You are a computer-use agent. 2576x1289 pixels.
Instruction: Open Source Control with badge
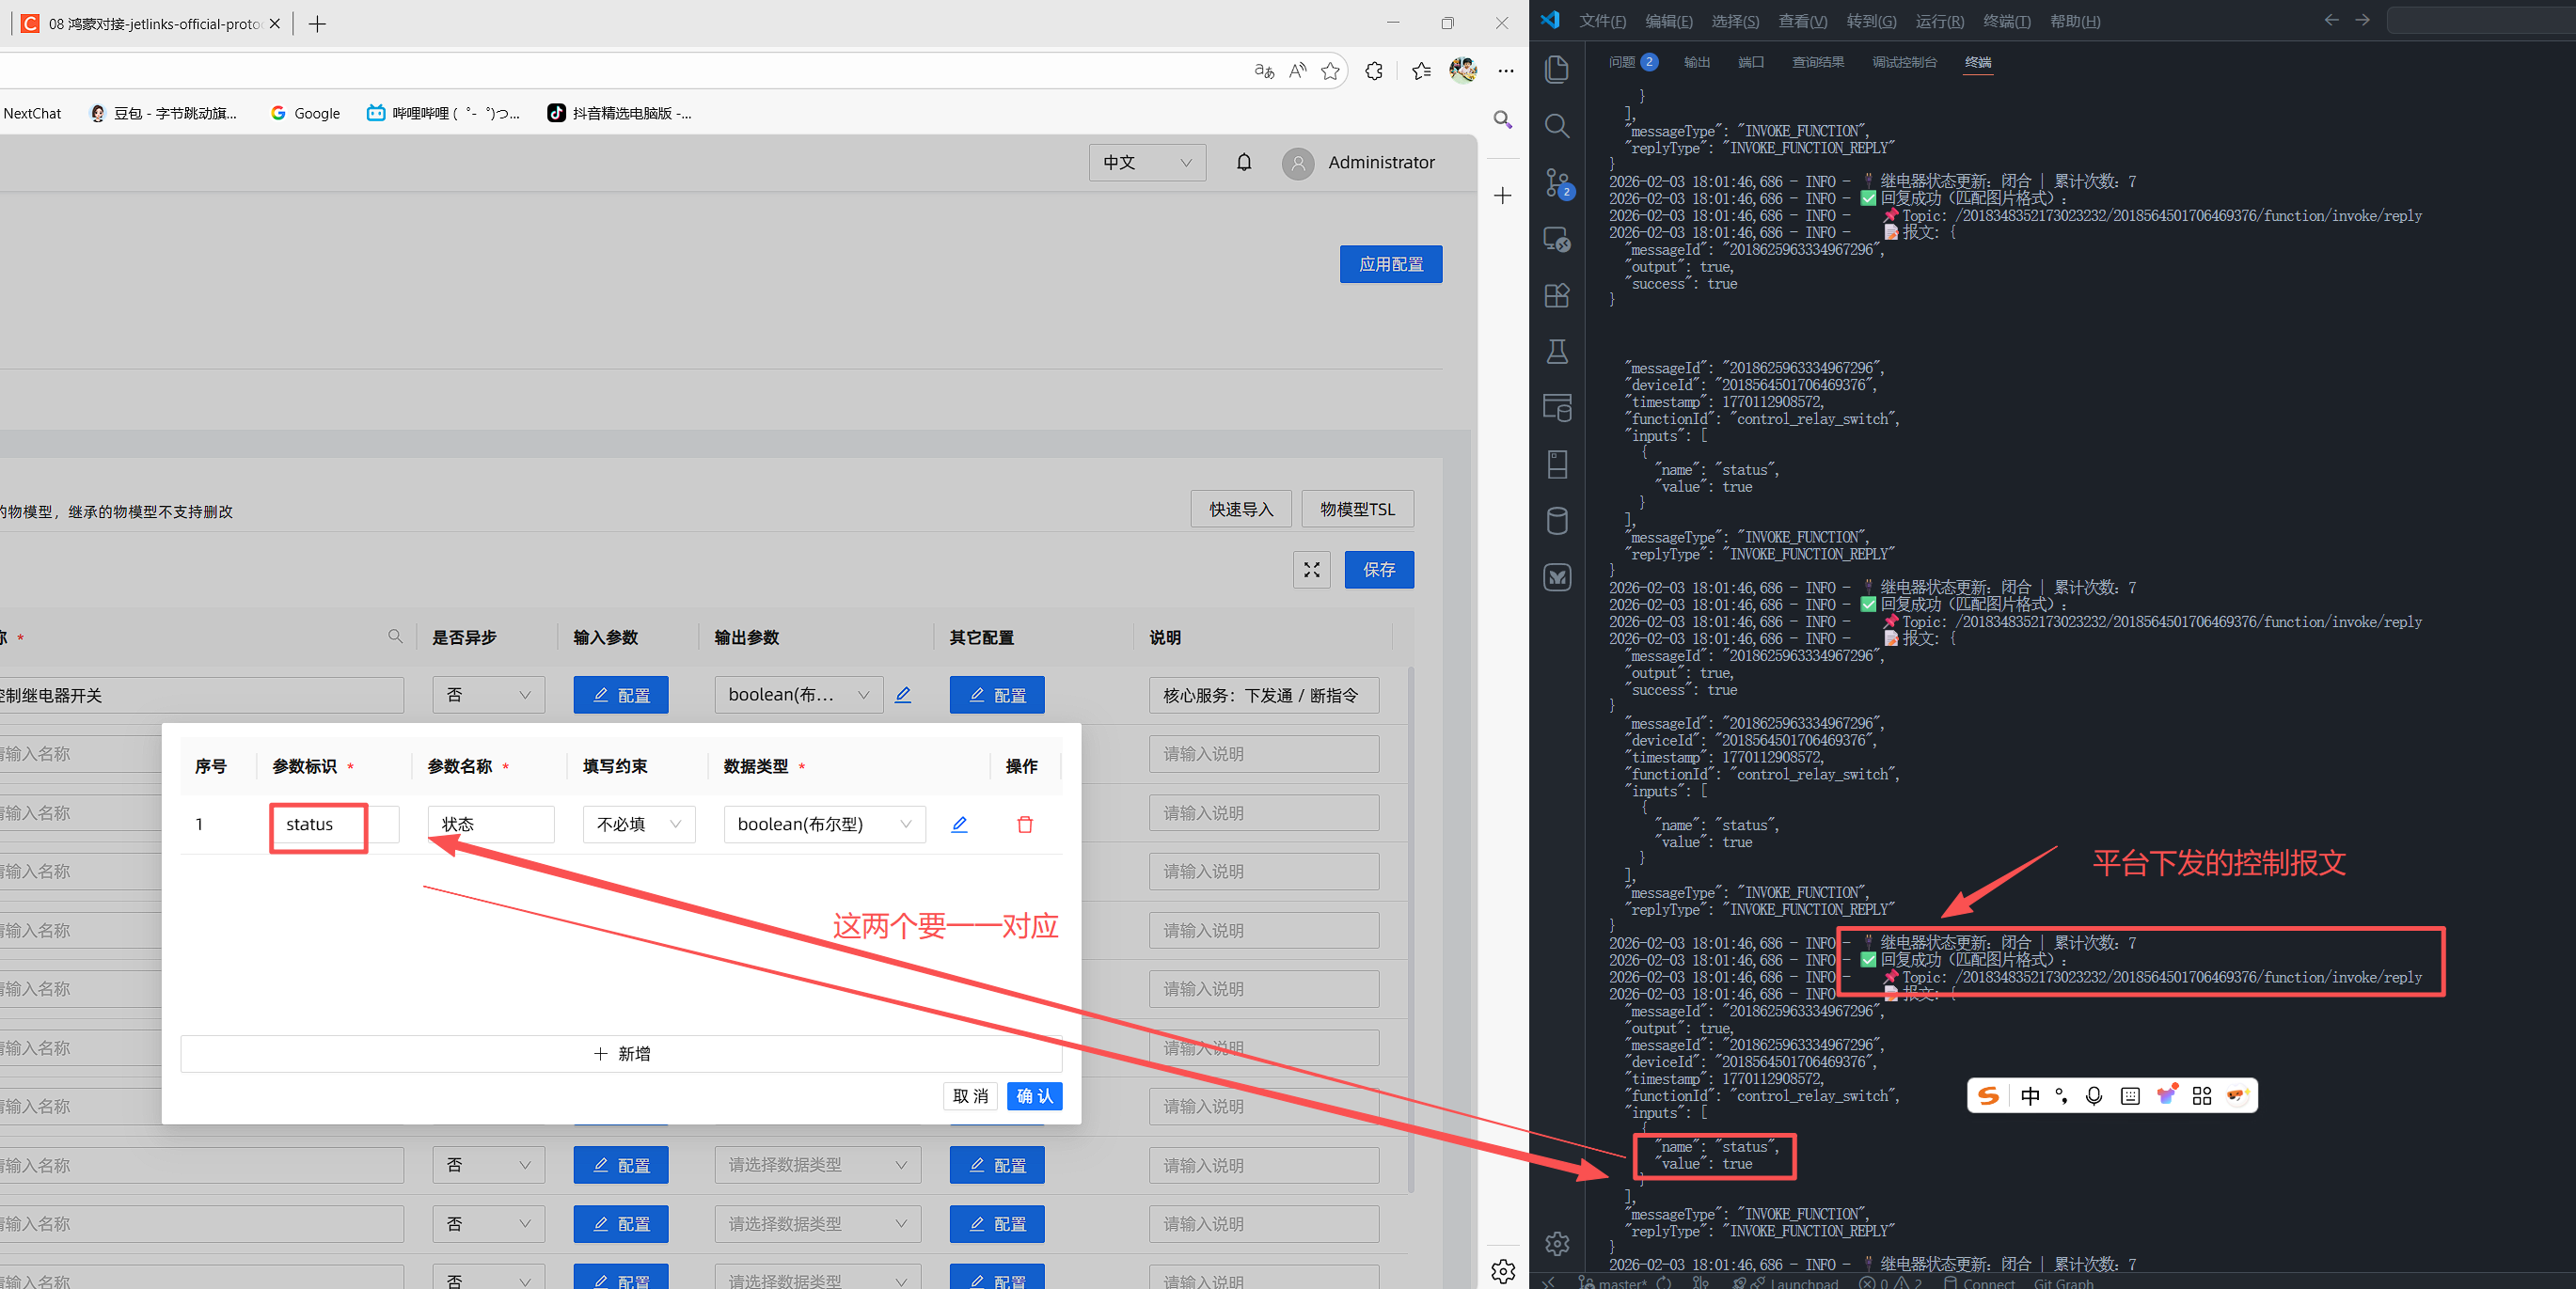(x=1556, y=183)
